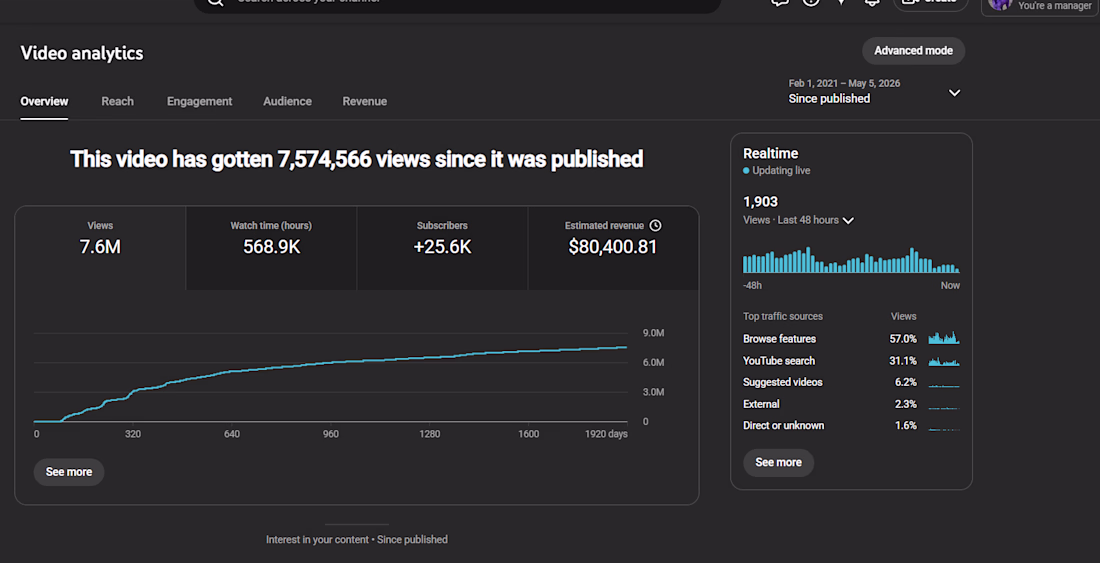The width and height of the screenshot is (1100, 563).
Task: Switch to the Engagement tab
Action: (x=199, y=101)
